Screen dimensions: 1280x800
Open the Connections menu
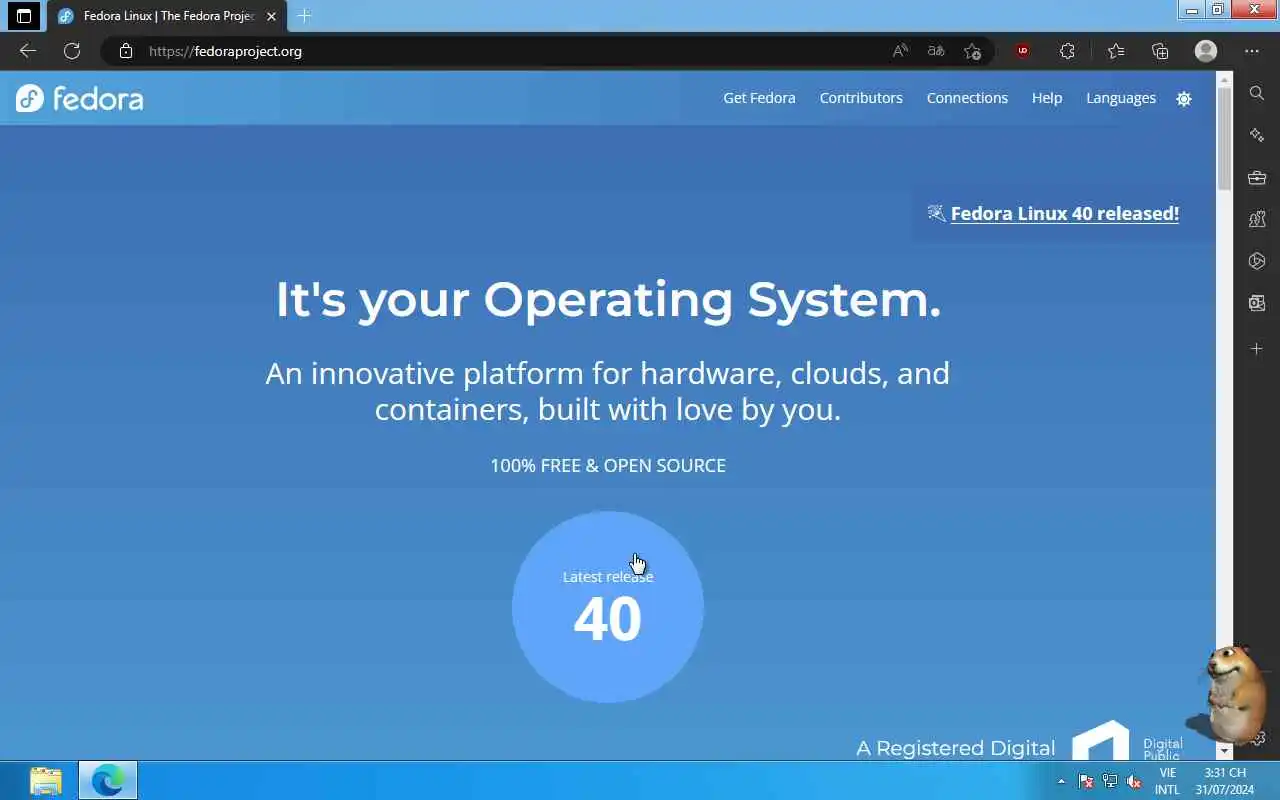967,98
